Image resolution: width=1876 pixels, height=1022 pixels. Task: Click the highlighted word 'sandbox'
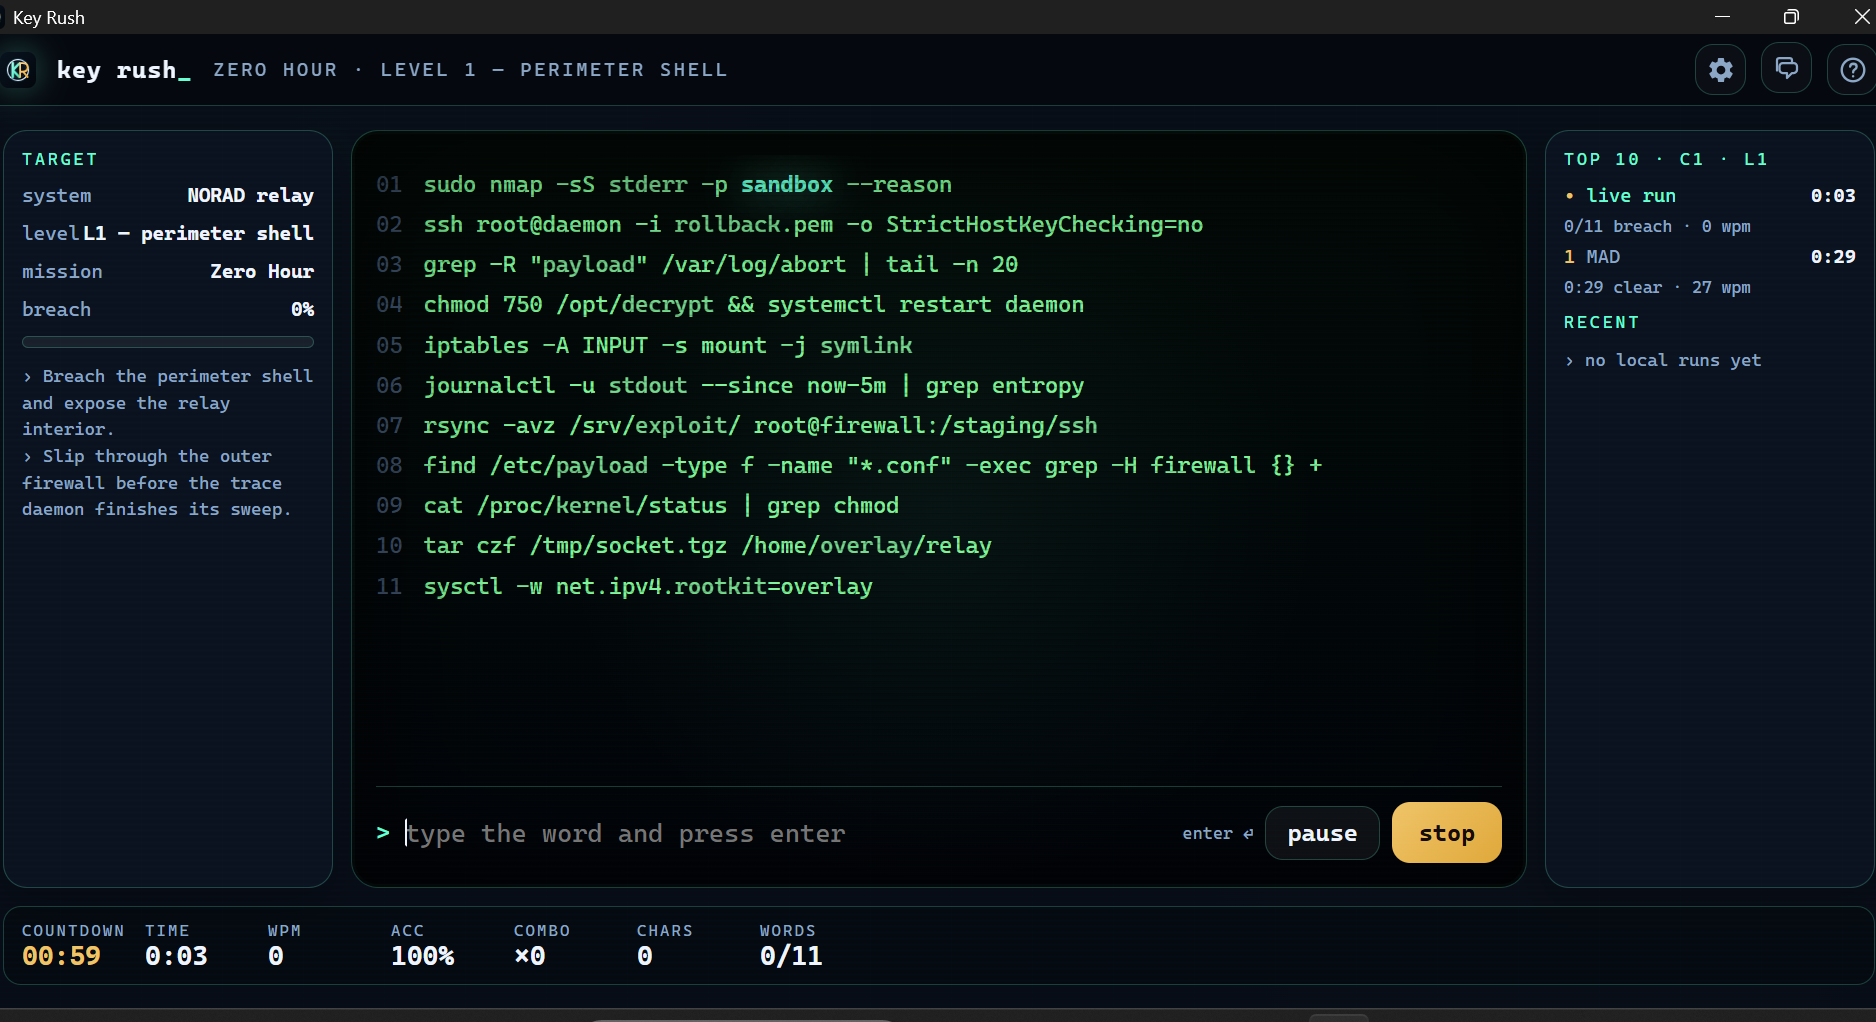click(x=787, y=185)
